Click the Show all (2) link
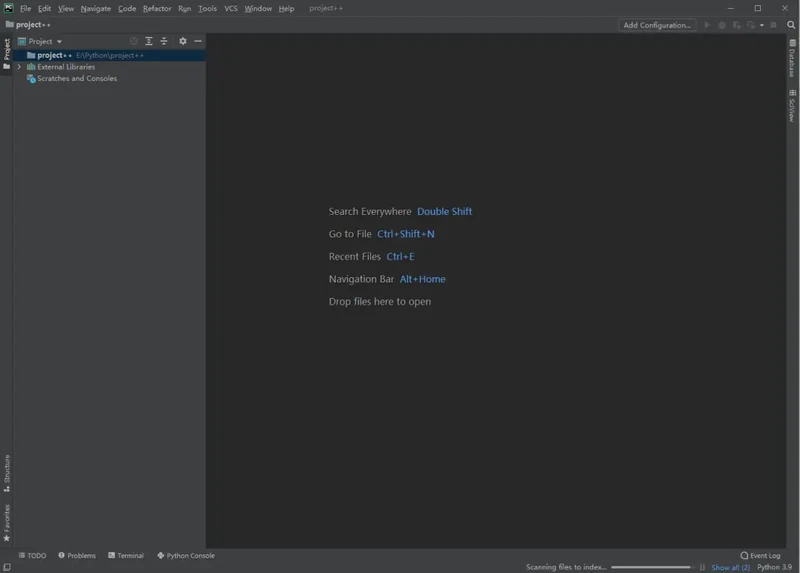This screenshot has height=573, width=800. [x=730, y=567]
